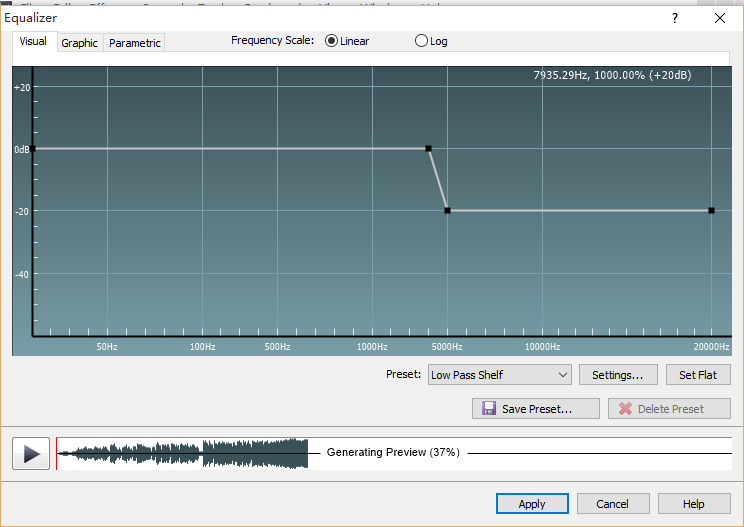Select the Linear frequency scale option
This screenshot has height=527, width=744.
coord(332,41)
